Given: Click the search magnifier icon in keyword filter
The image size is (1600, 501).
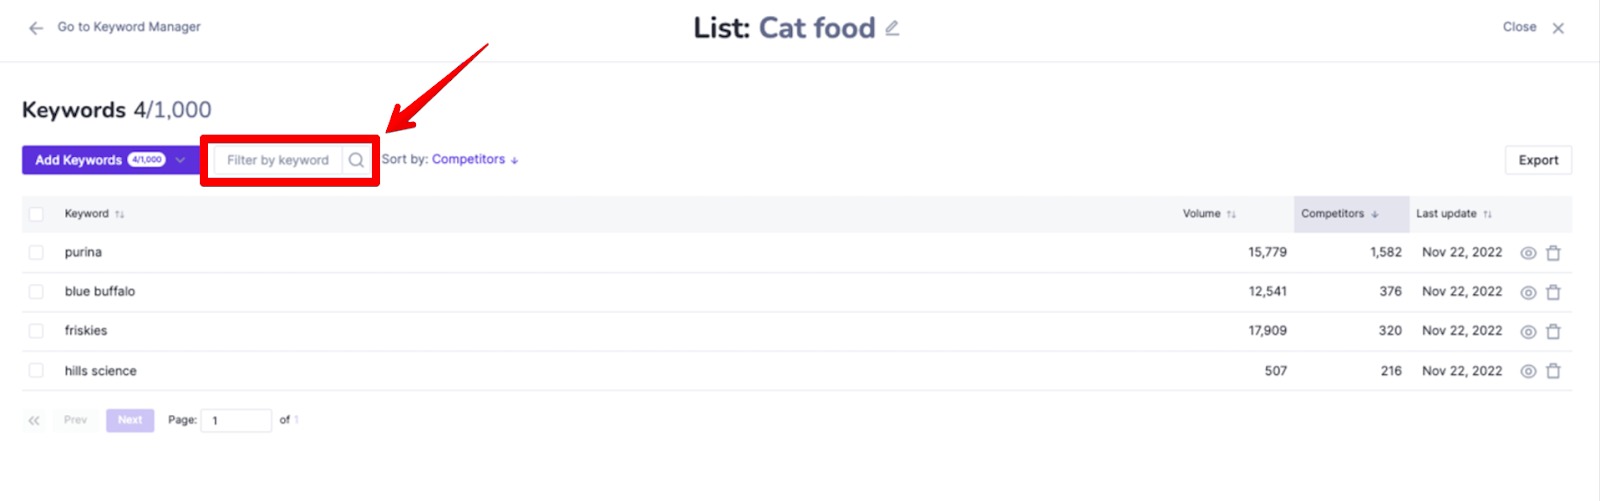Looking at the screenshot, I should pos(356,160).
